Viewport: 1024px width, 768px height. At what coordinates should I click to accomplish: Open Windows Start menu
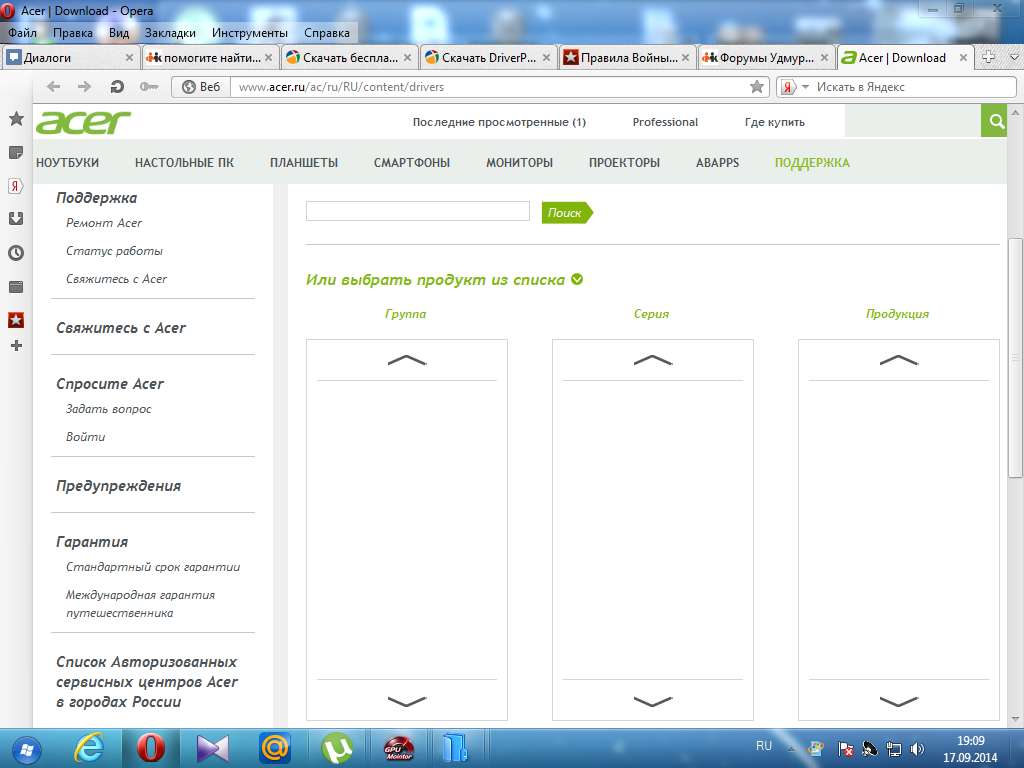(26, 749)
